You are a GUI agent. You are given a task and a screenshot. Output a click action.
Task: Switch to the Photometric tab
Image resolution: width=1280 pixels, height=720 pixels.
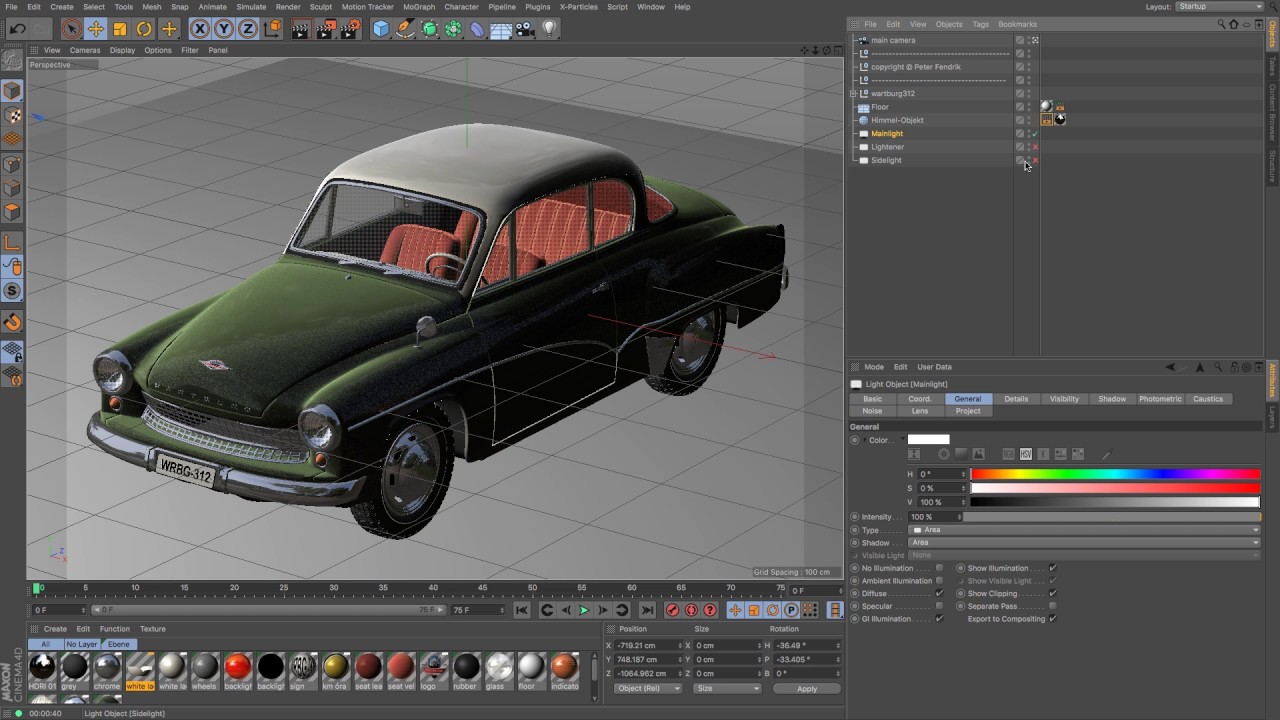[1160, 399]
